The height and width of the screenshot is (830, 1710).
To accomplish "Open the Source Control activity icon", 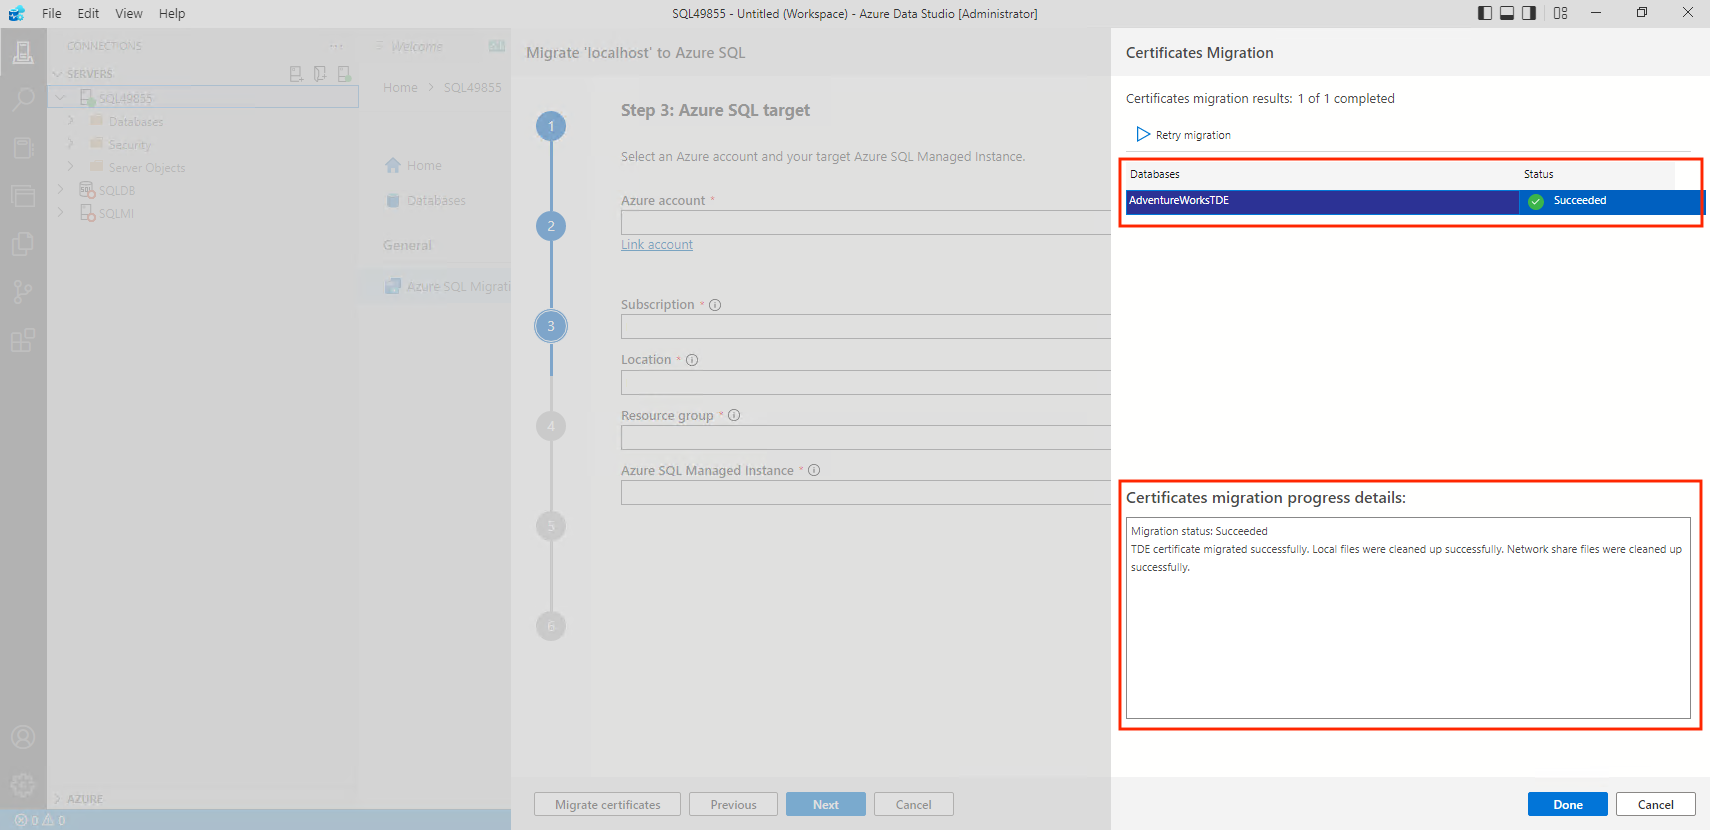I will (x=23, y=291).
